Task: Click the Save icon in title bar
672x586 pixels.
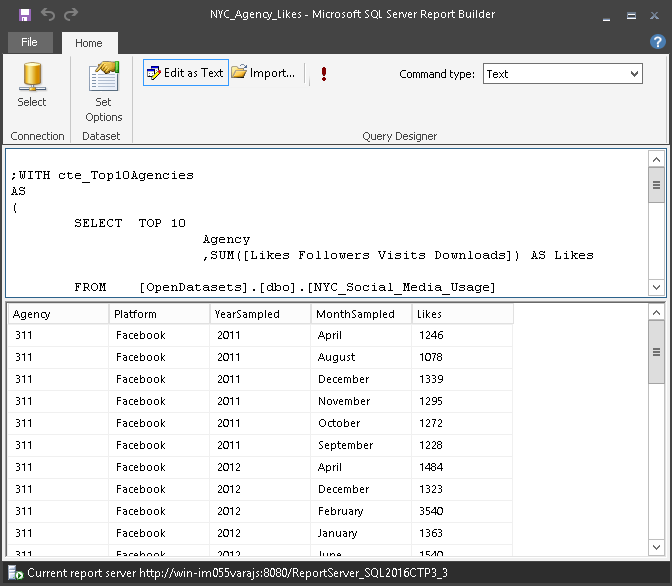Action: [24, 15]
